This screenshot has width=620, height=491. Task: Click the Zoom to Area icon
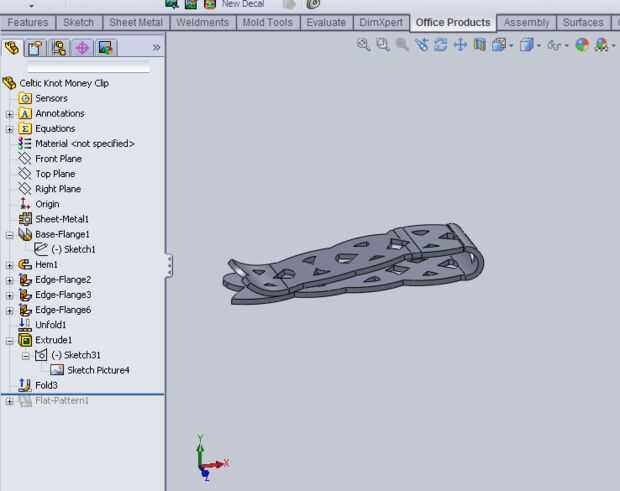pos(383,45)
